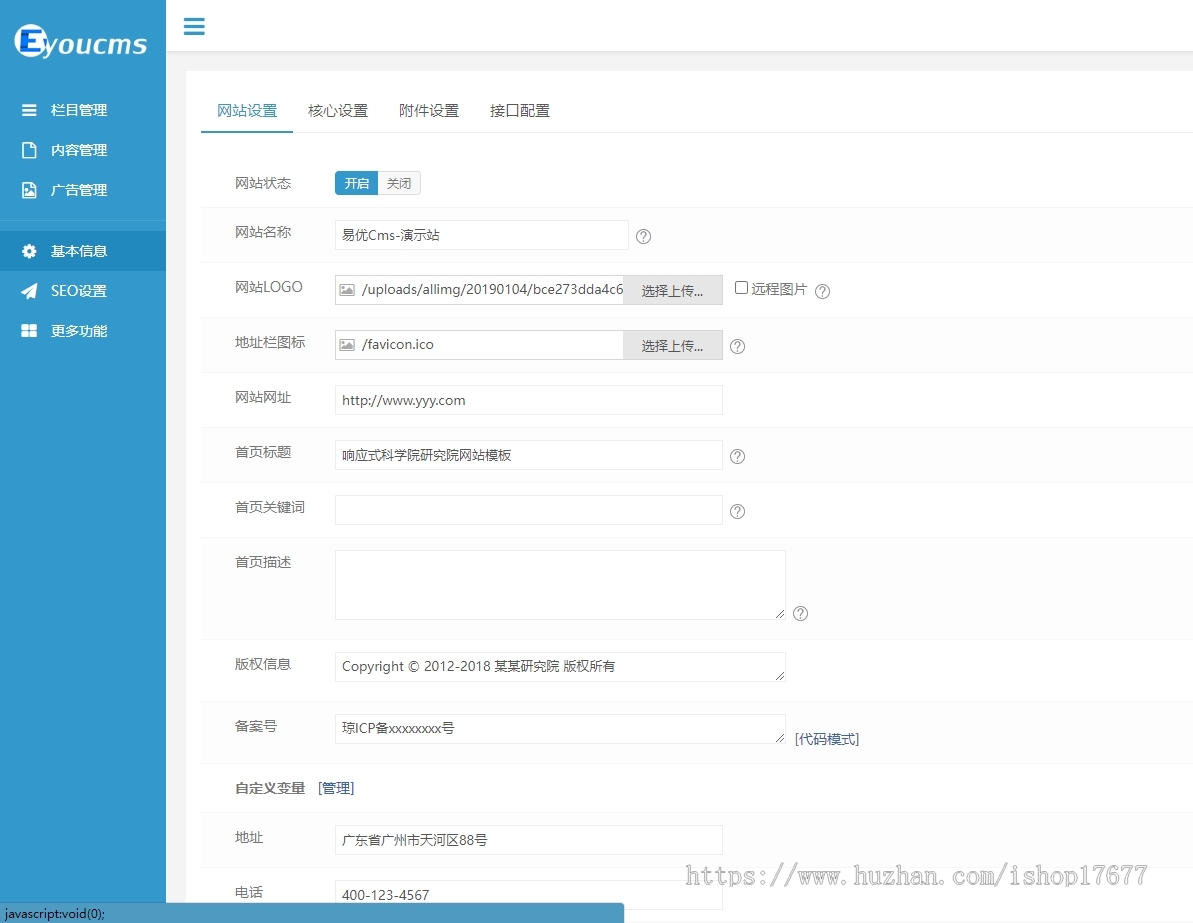
Task: Focus the 版权信息 textarea
Action: click(x=560, y=667)
